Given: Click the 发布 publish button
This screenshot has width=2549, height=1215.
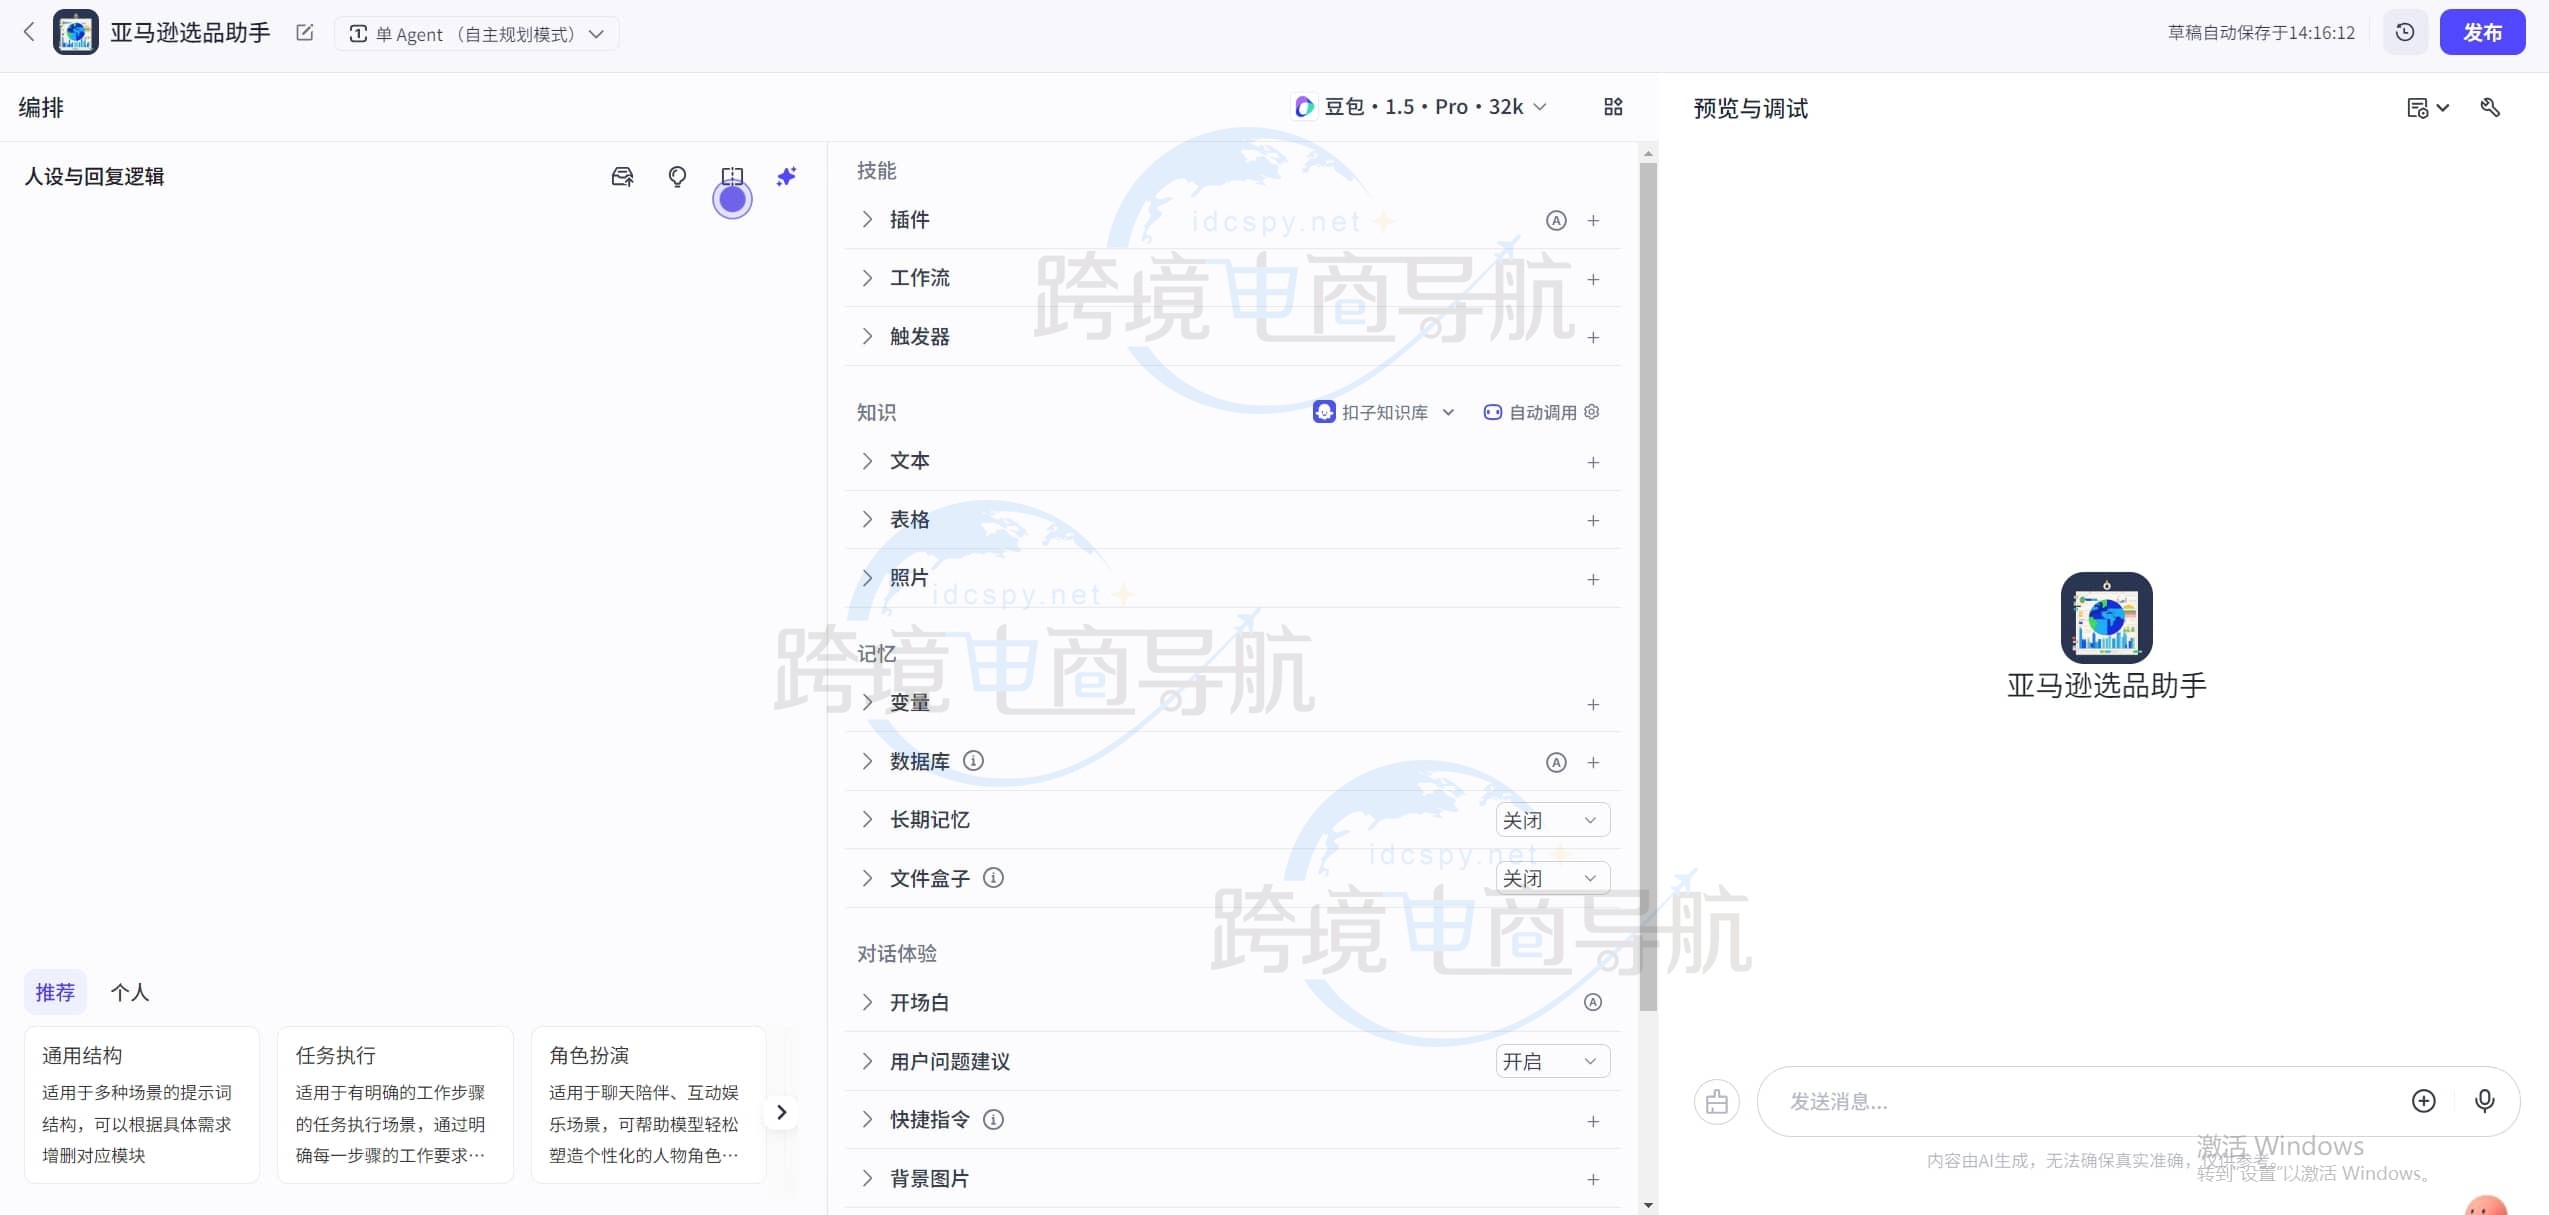Looking at the screenshot, I should (x=2483, y=31).
